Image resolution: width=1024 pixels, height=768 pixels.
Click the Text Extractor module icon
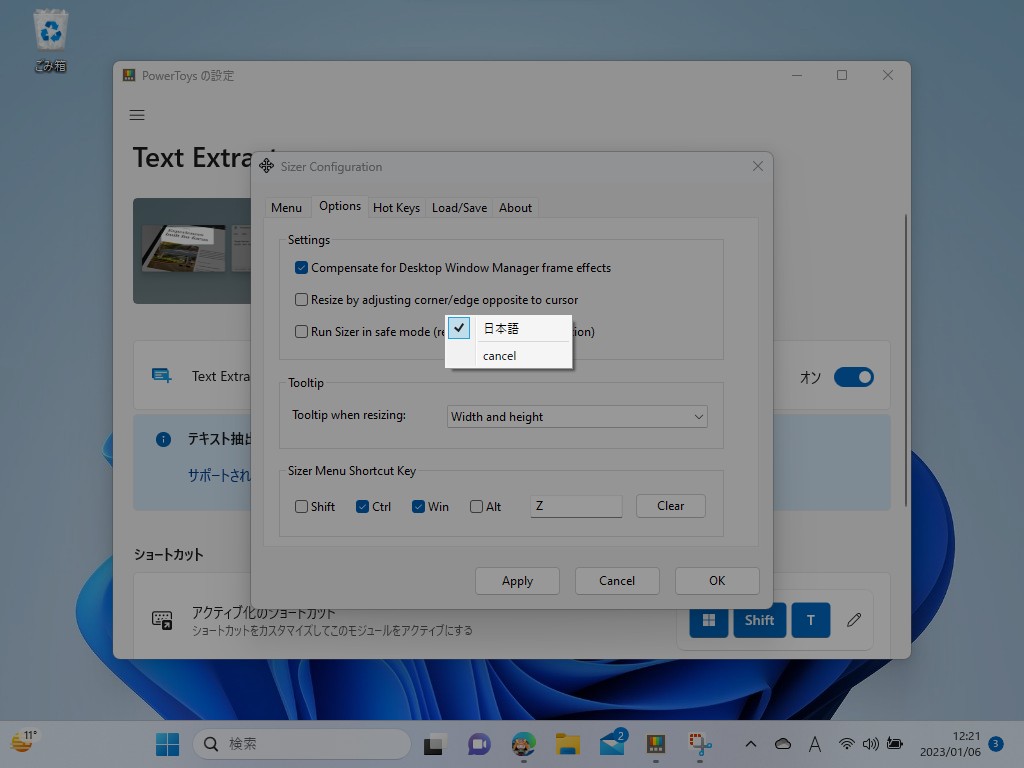click(161, 376)
